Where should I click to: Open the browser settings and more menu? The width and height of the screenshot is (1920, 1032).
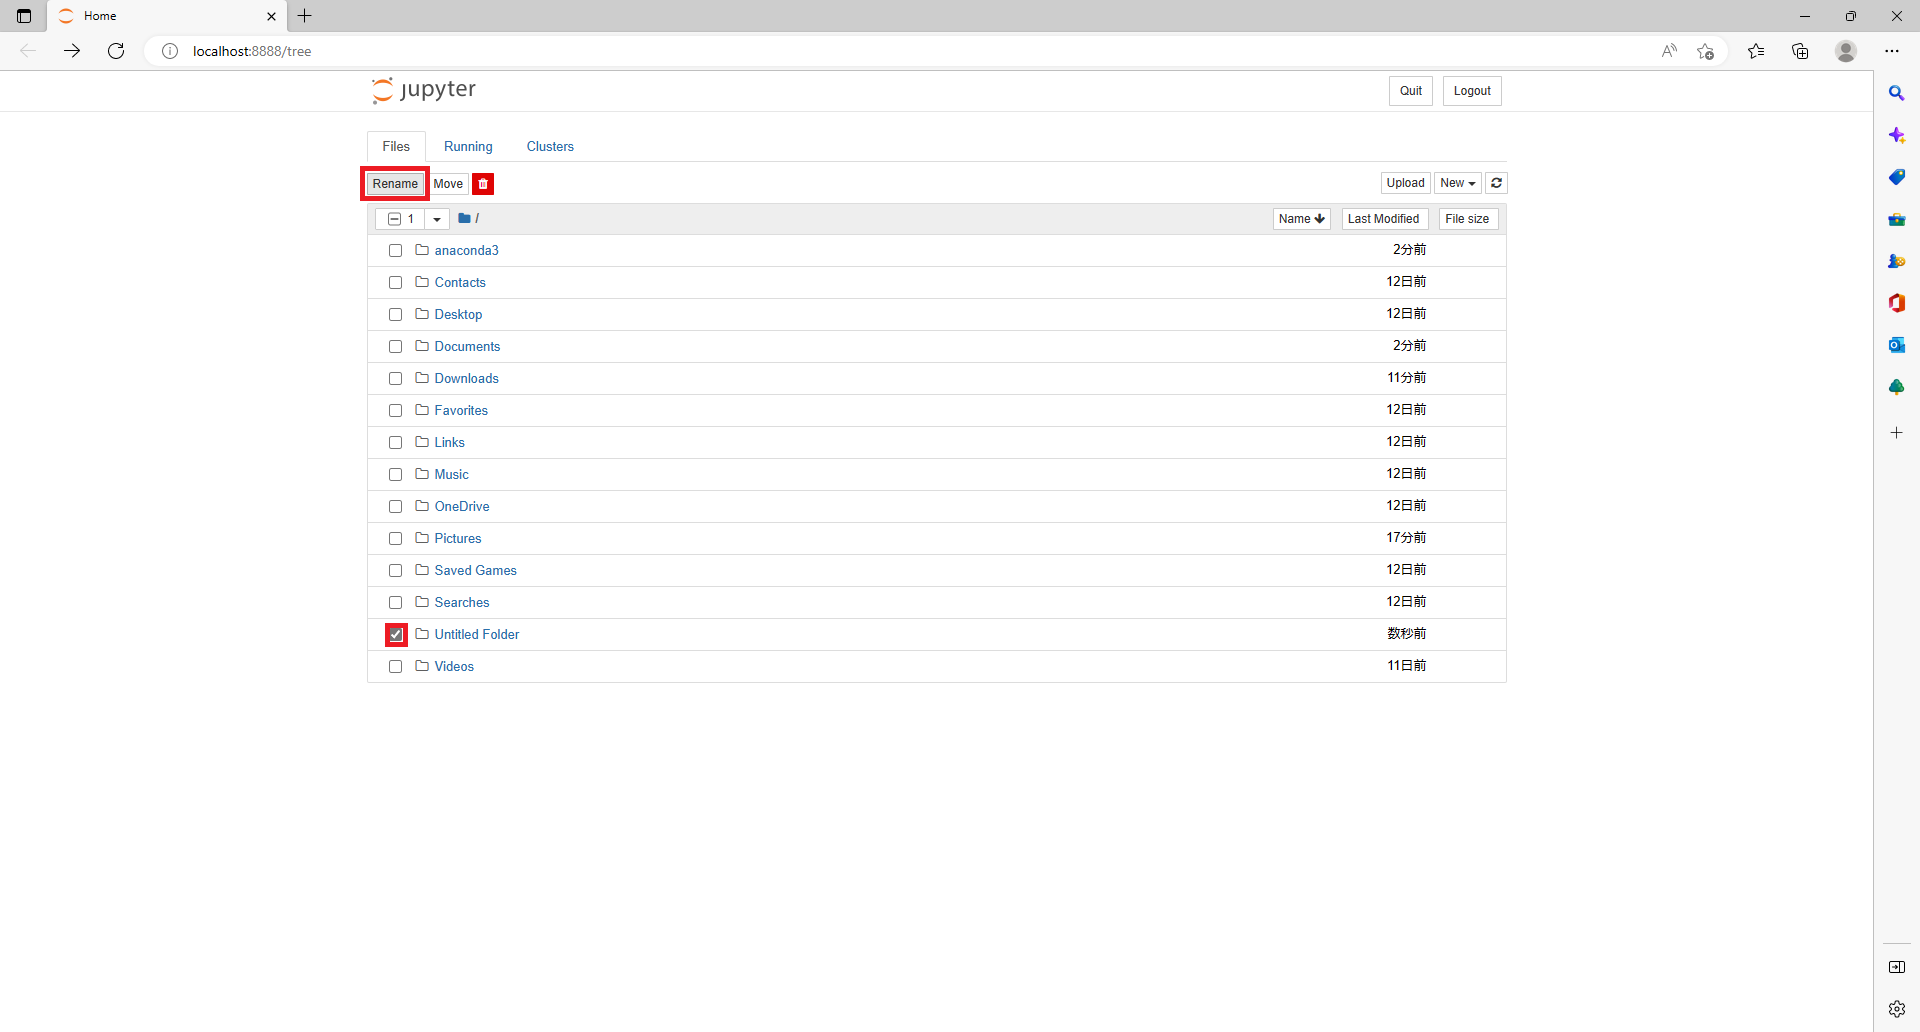coord(1892,51)
